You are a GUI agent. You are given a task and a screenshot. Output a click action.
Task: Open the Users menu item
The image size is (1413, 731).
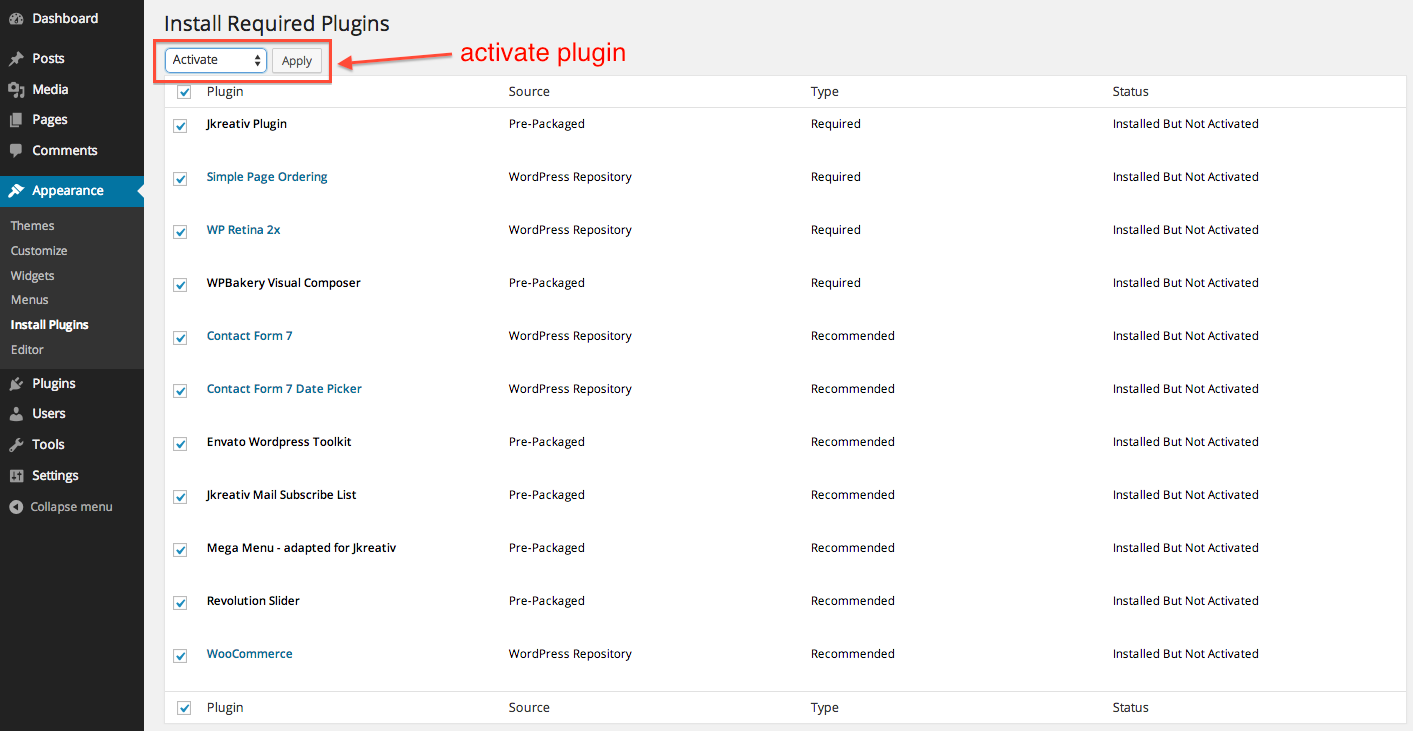[x=49, y=413]
